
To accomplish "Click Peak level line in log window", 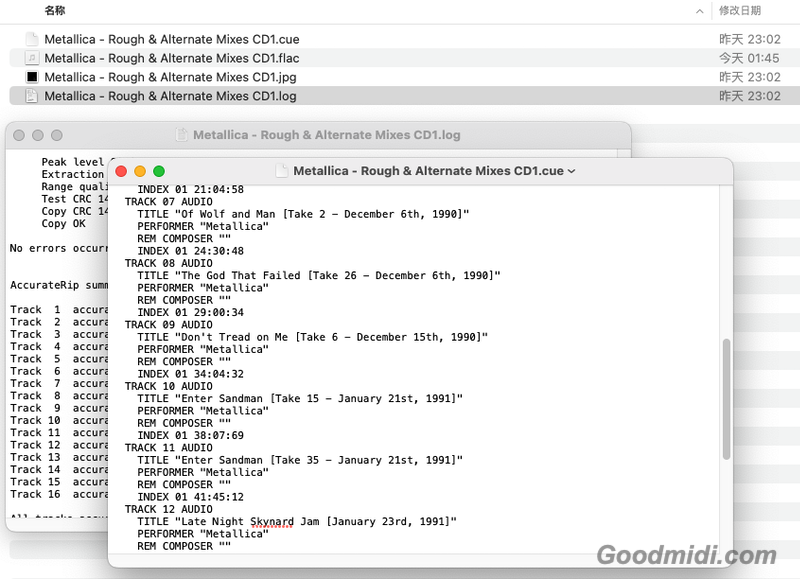I will (74, 162).
